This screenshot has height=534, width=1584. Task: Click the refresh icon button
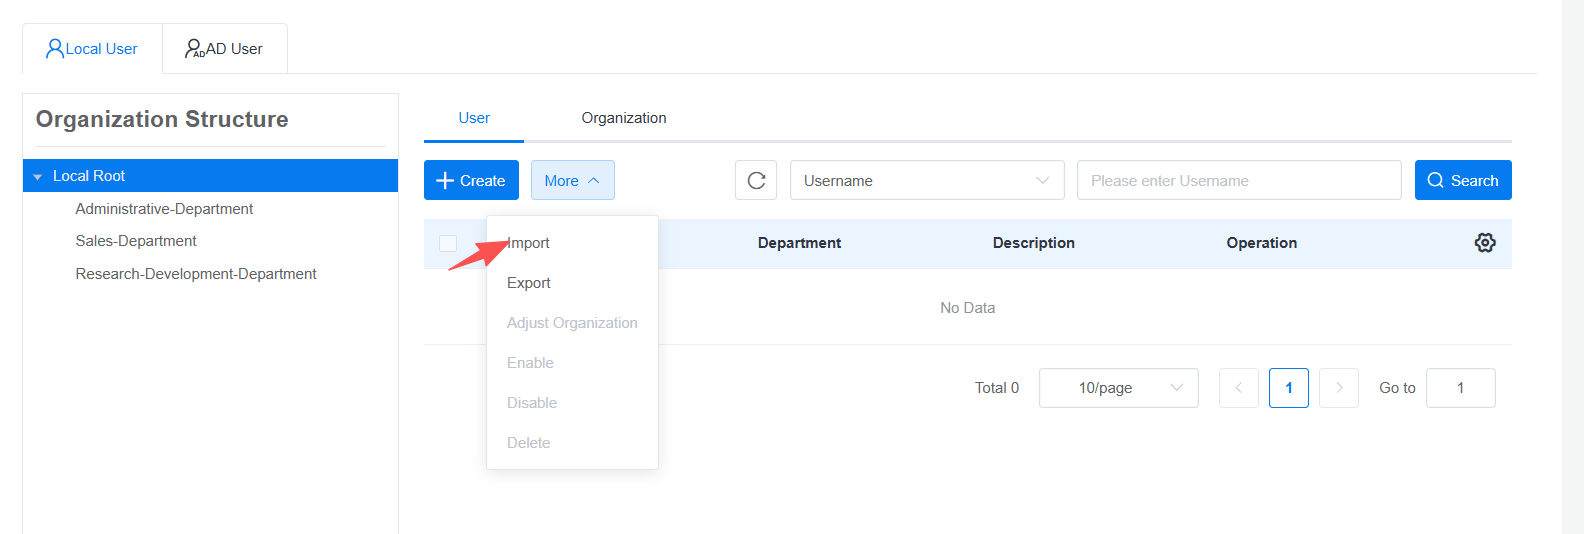coord(756,180)
